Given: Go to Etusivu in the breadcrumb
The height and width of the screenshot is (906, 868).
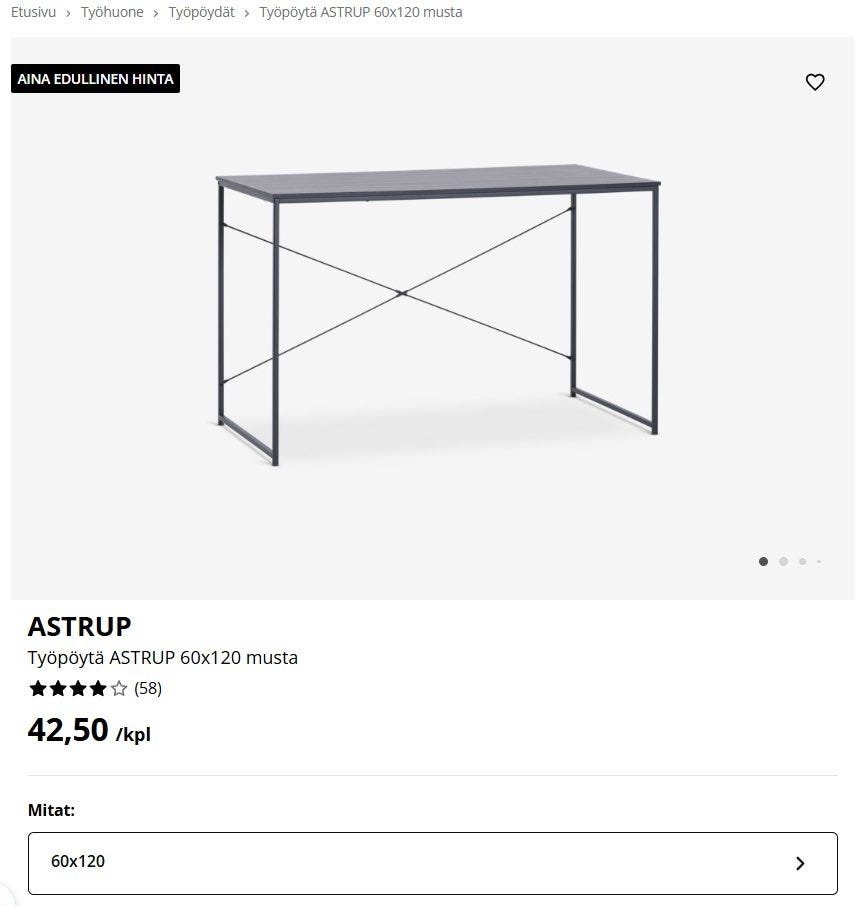Looking at the screenshot, I should [x=33, y=13].
